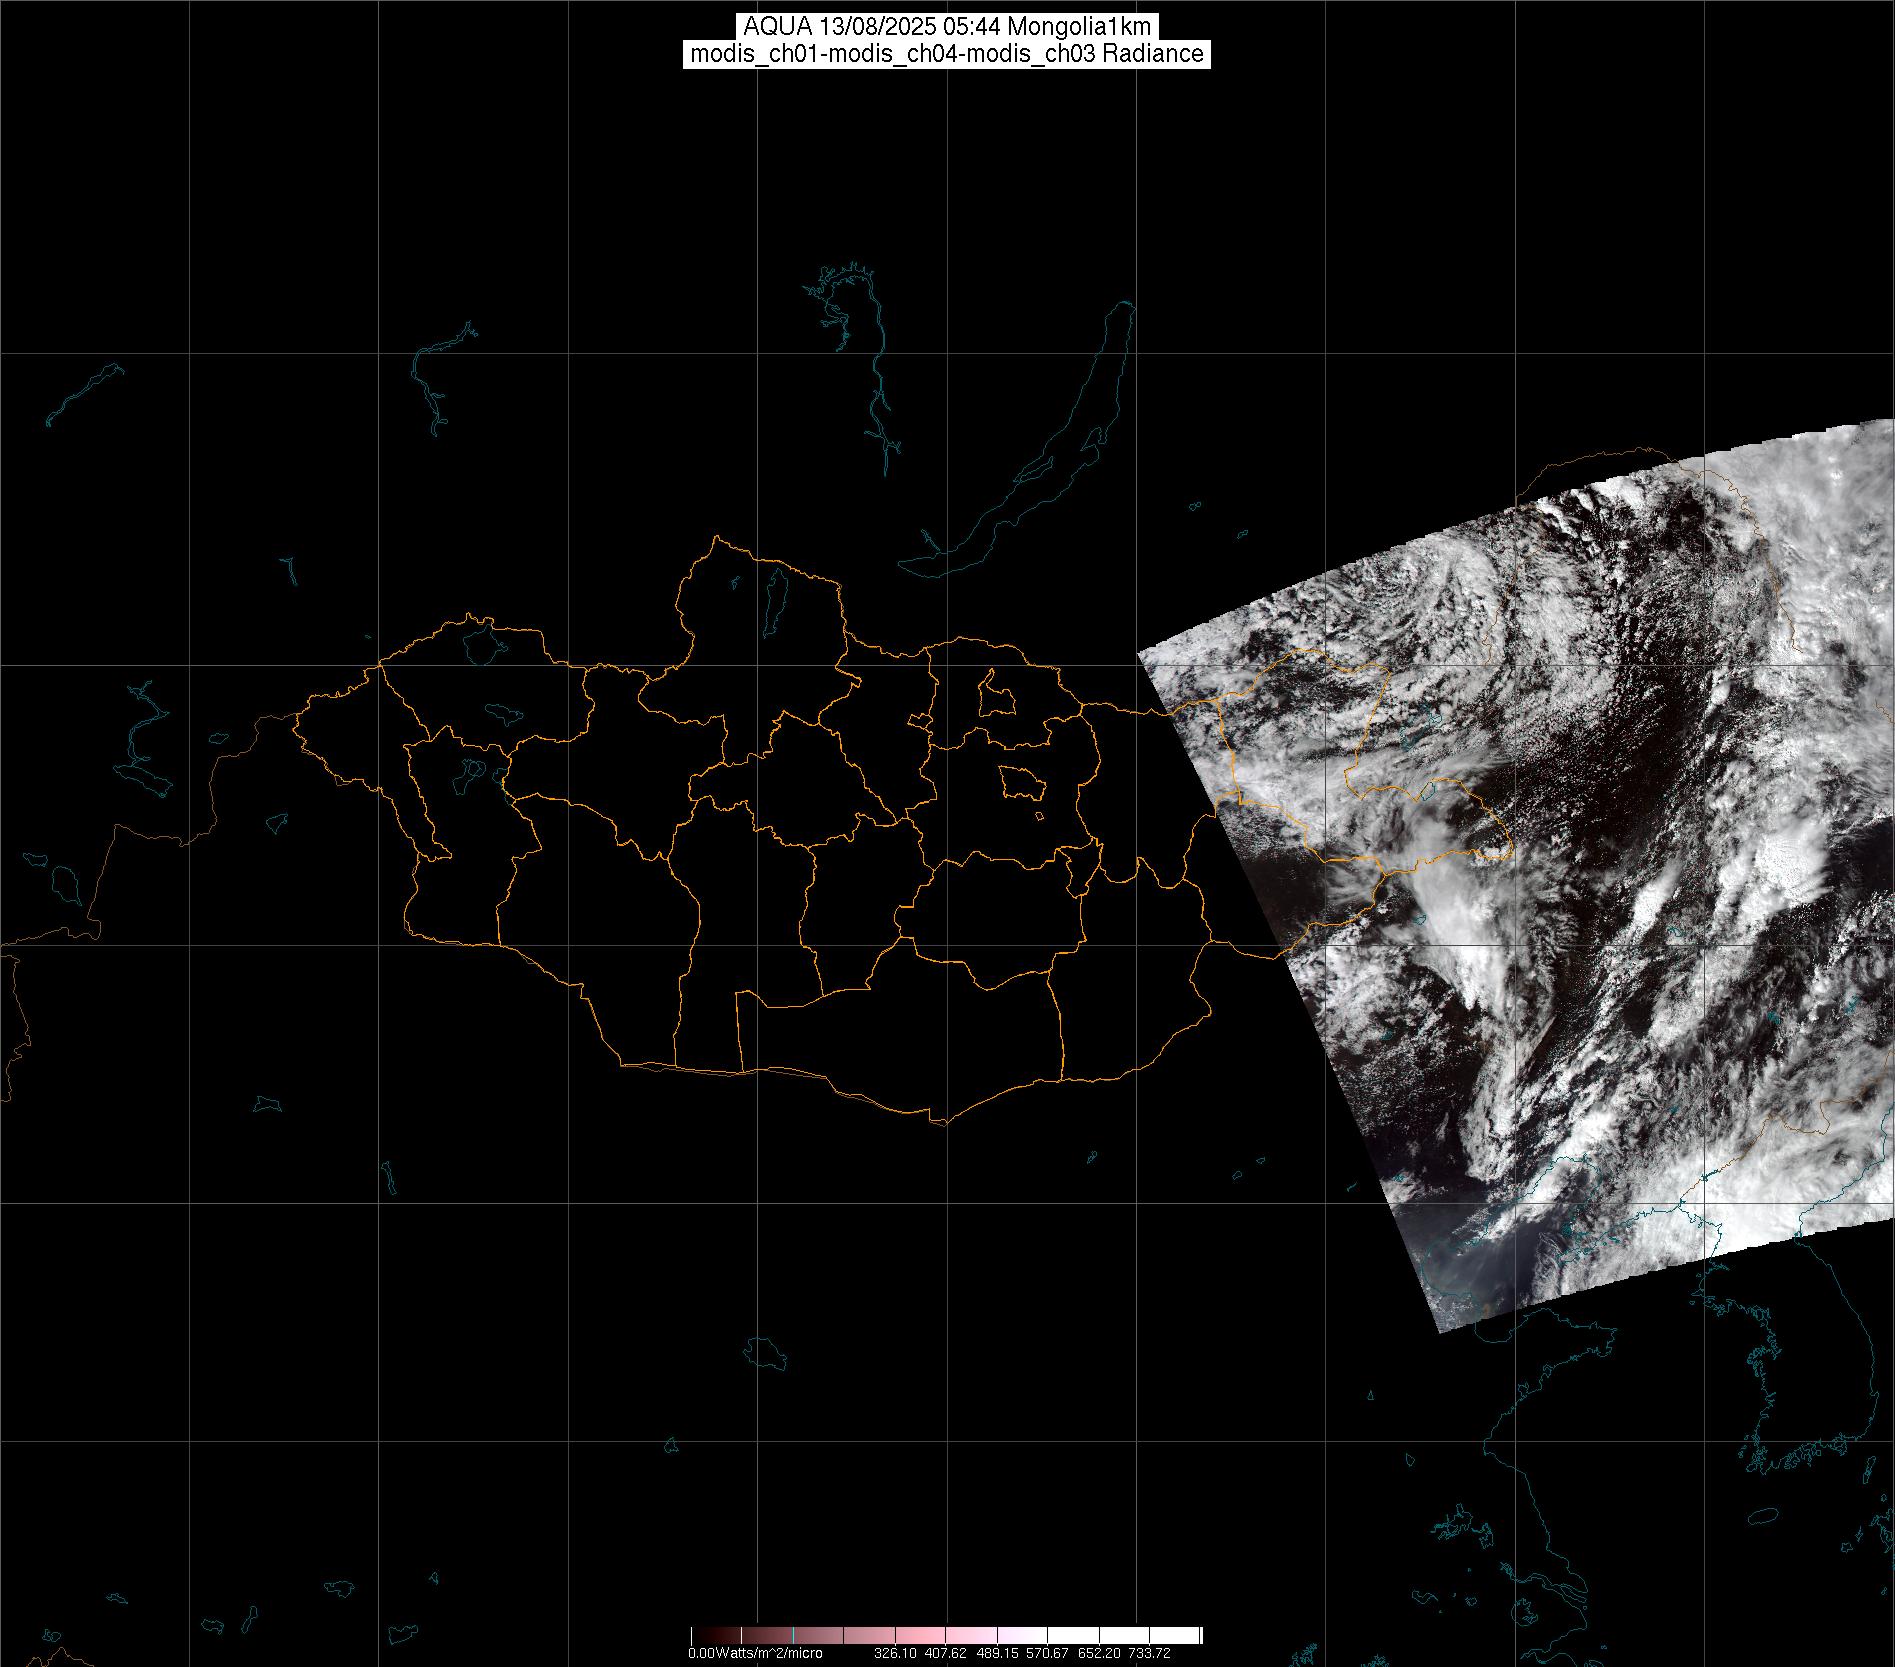Pick the white end of the colorbar
Screen dimensions: 1895x1667
[x=1185, y=1636]
